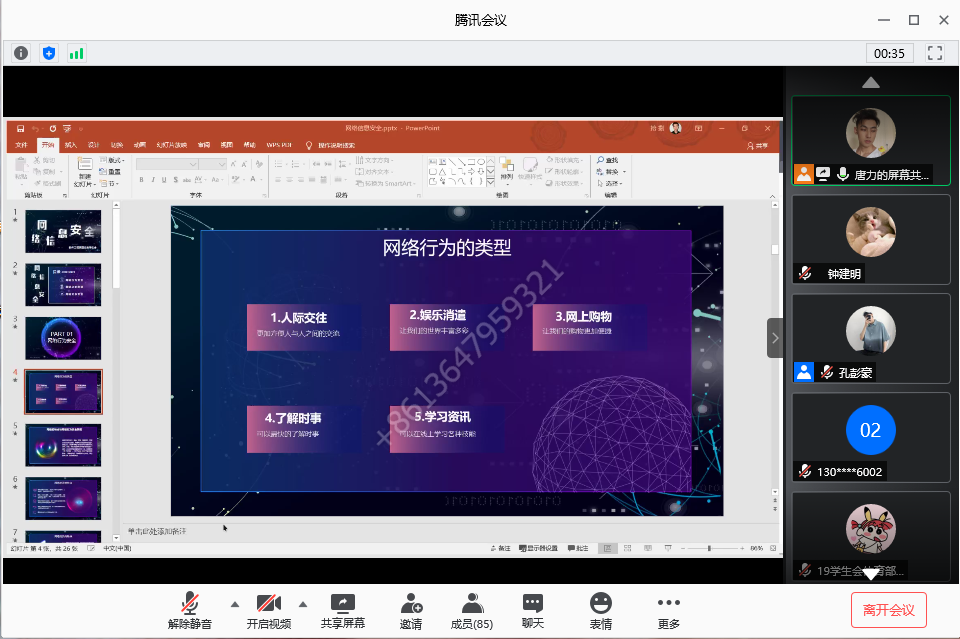Open the 邀请 invite icon
The height and width of the screenshot is (639, 960).
pos(410,610)
